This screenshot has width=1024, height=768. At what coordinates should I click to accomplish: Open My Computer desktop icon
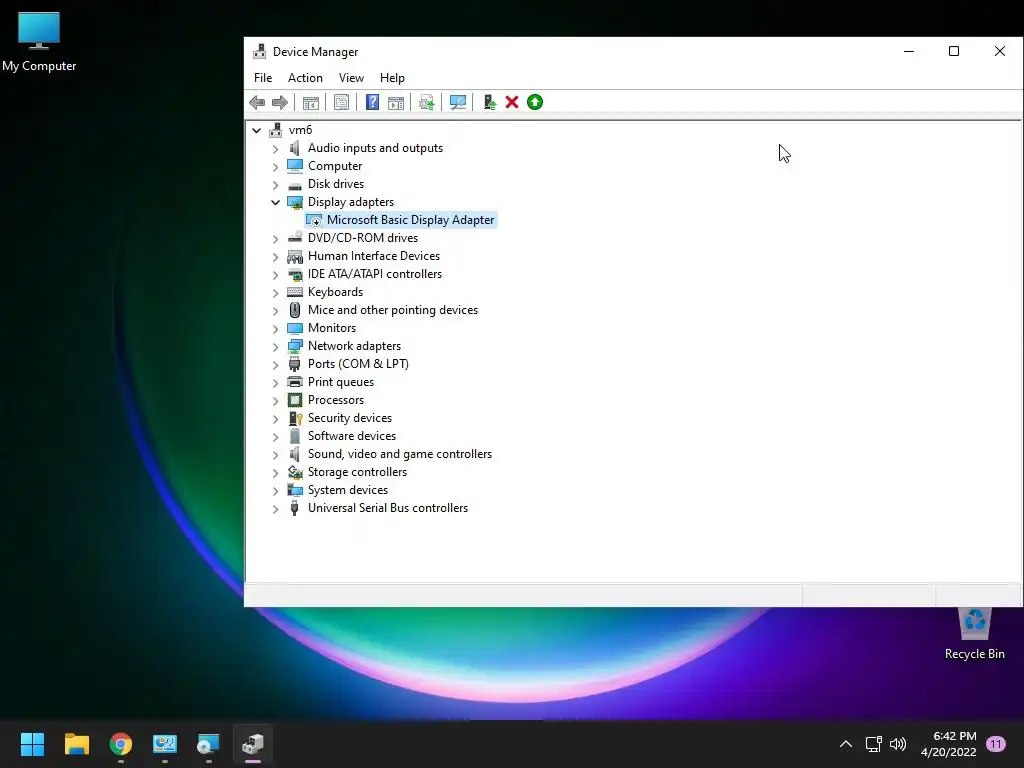pyautogui.click(x=39, y=42)
